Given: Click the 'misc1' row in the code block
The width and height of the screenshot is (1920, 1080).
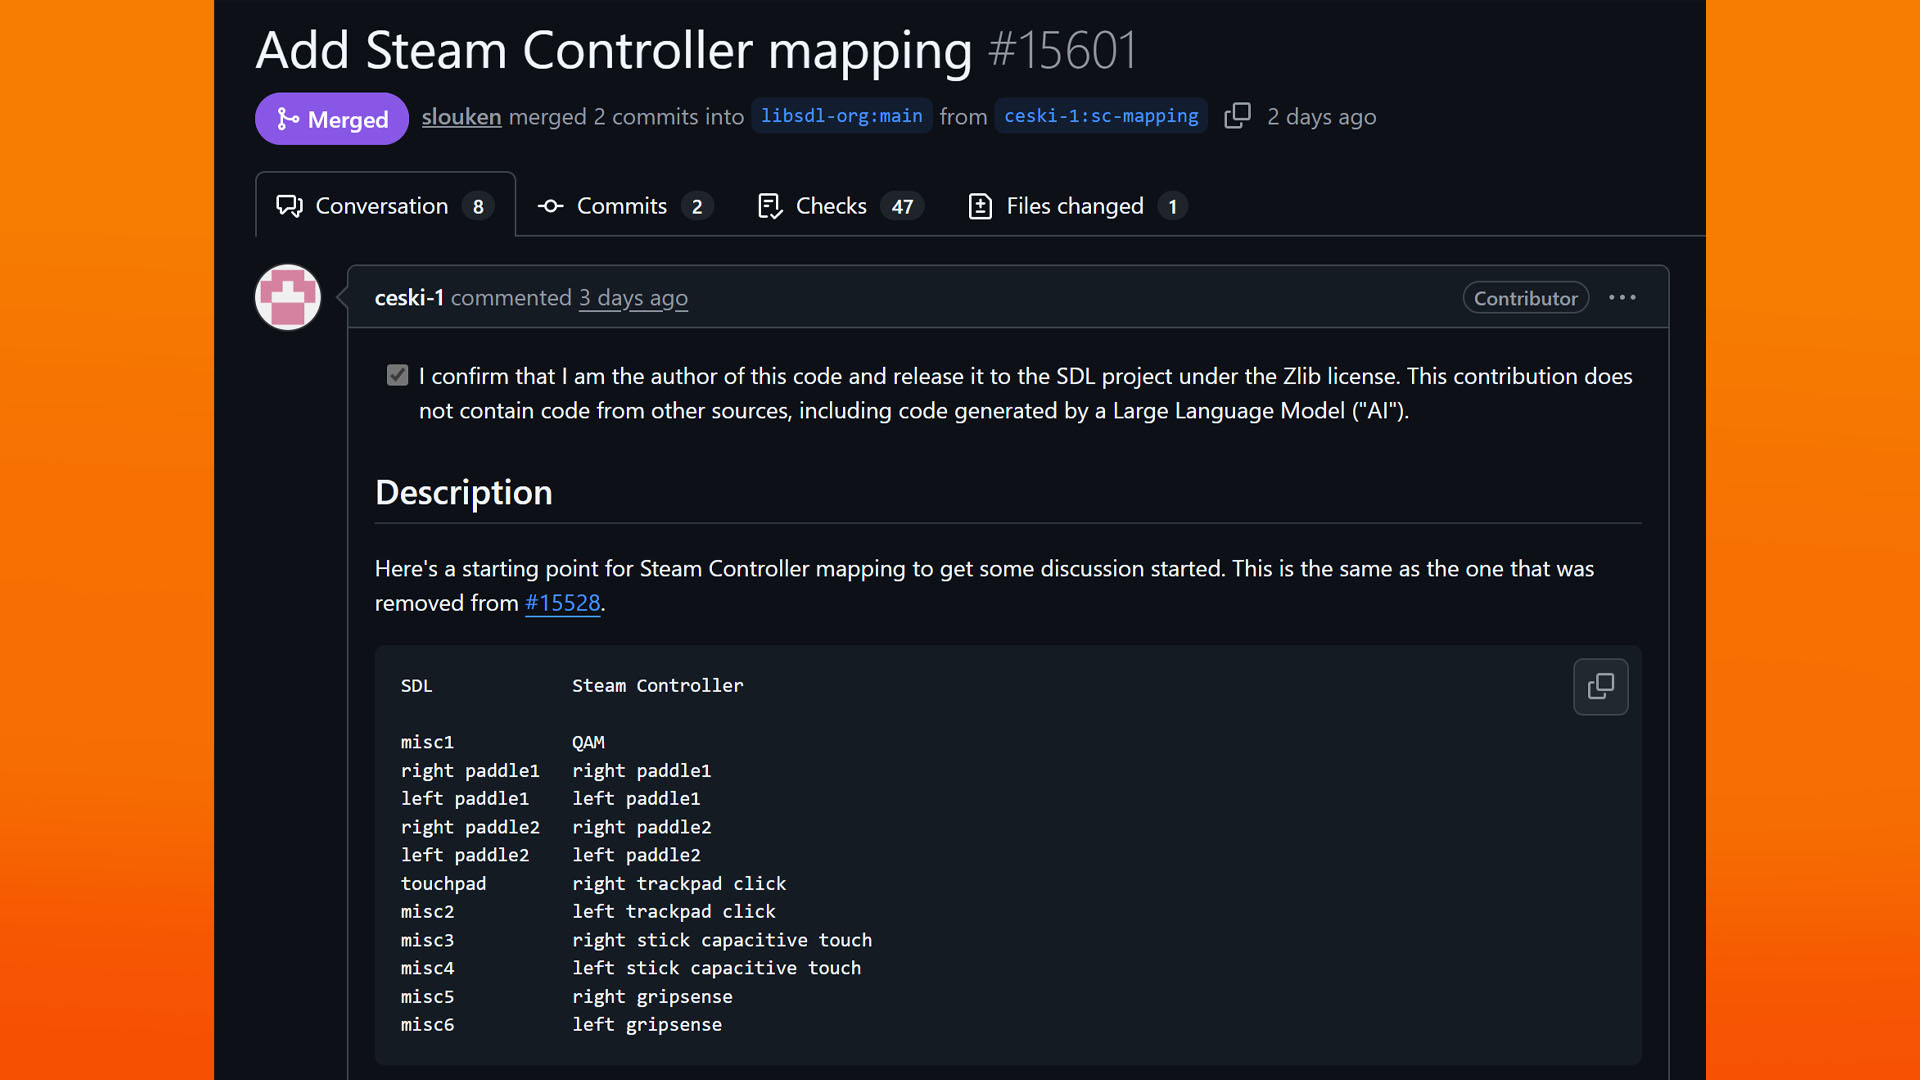Looking at the screenshot, I should coord(427,742).
